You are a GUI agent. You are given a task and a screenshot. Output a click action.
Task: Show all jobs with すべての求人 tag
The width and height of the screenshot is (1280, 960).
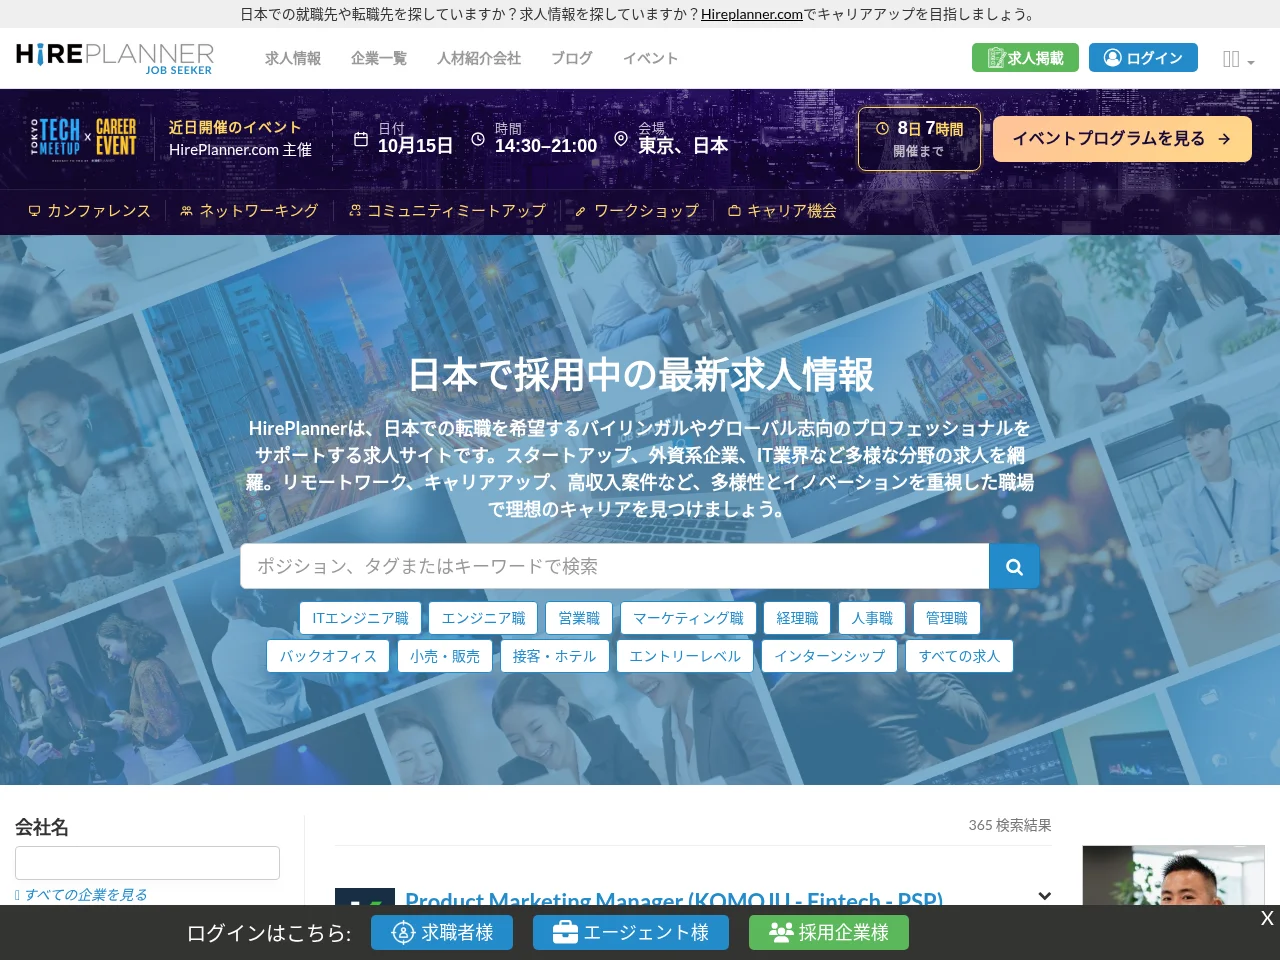(959, 656)
